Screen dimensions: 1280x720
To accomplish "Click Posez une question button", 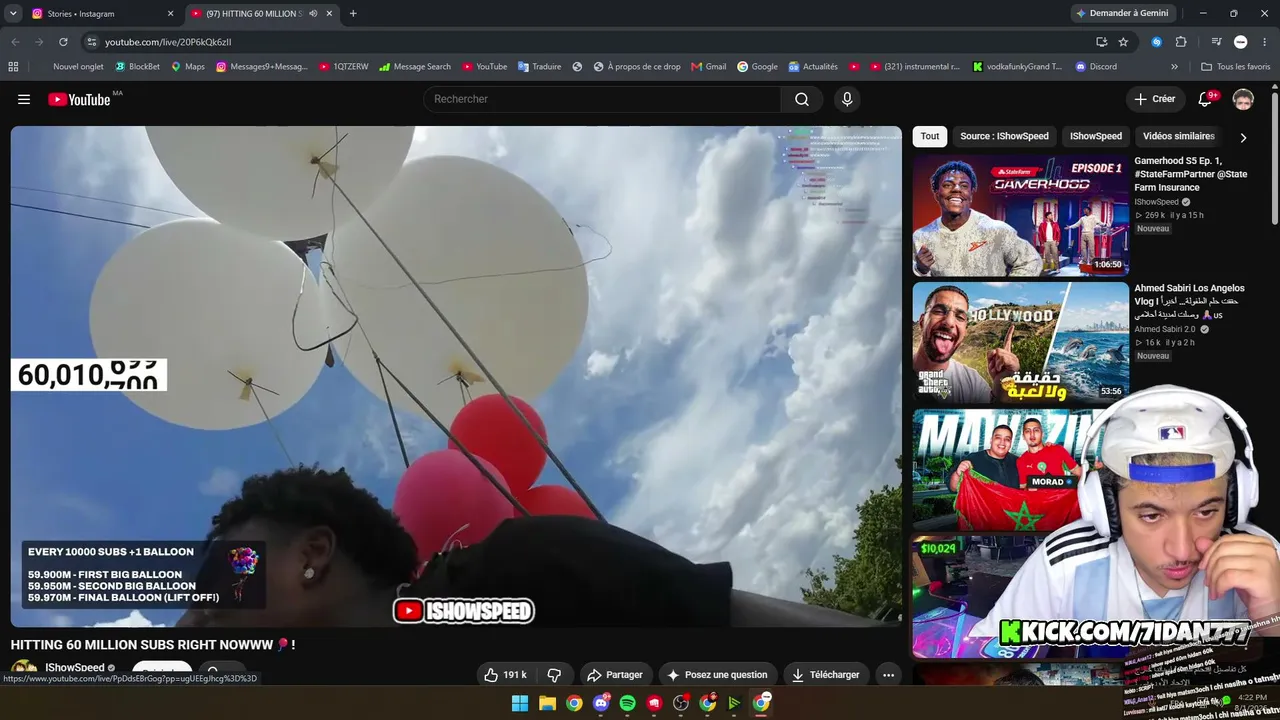I will pyautogui.click(x=717, y=675).
